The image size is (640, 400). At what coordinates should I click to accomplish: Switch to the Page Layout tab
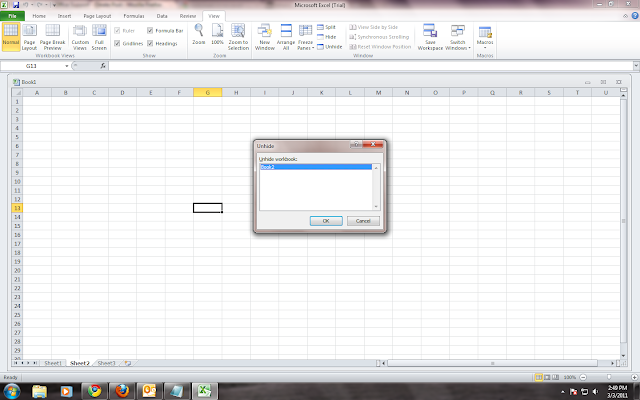(97, 16)
